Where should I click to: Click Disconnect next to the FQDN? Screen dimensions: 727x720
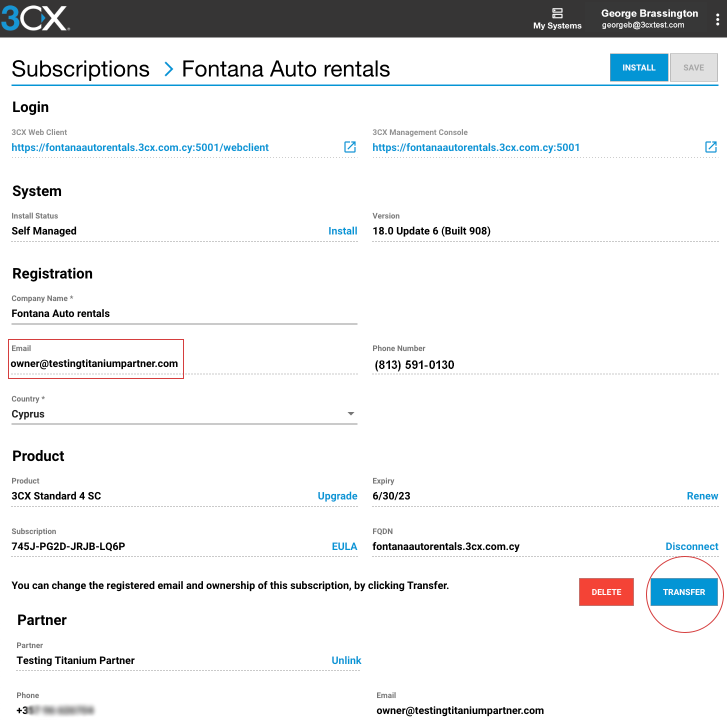point(691,547)
